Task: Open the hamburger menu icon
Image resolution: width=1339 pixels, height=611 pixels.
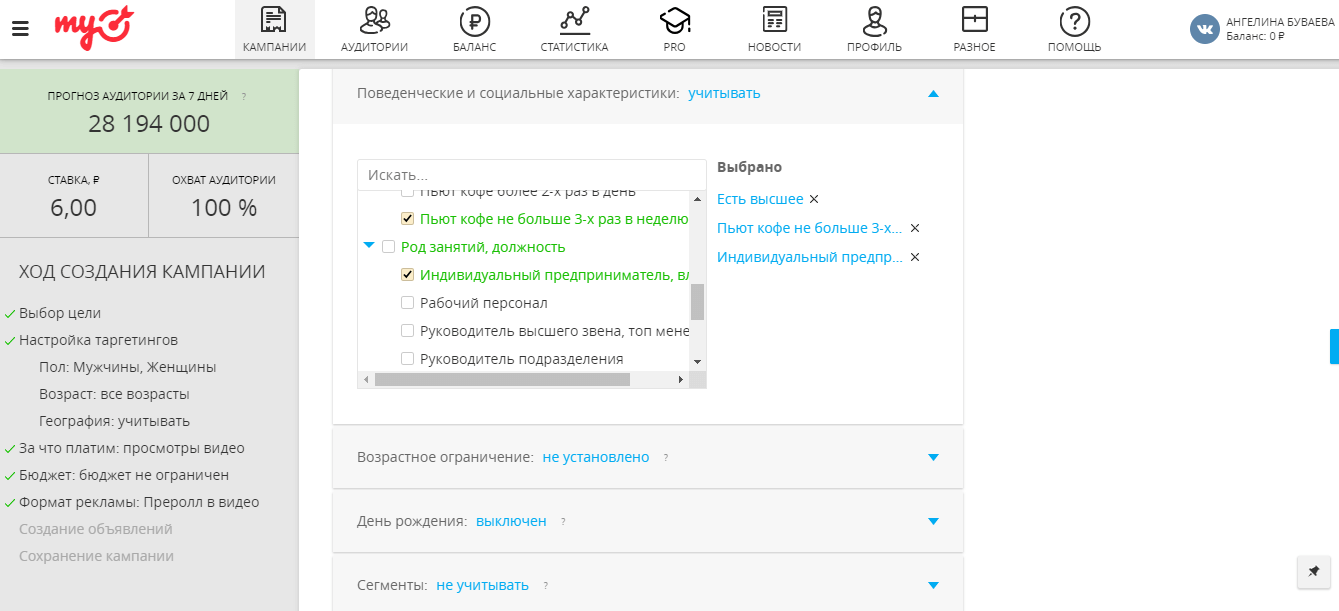Action: click(x=20, y=28)
